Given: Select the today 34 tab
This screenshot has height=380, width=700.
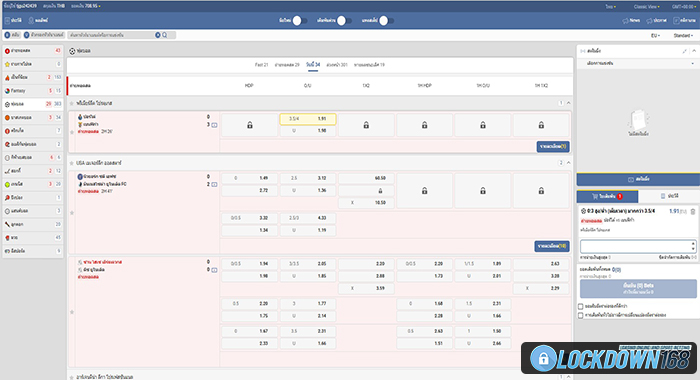Looking at the screenshot, I should click(x=313, y=65).
